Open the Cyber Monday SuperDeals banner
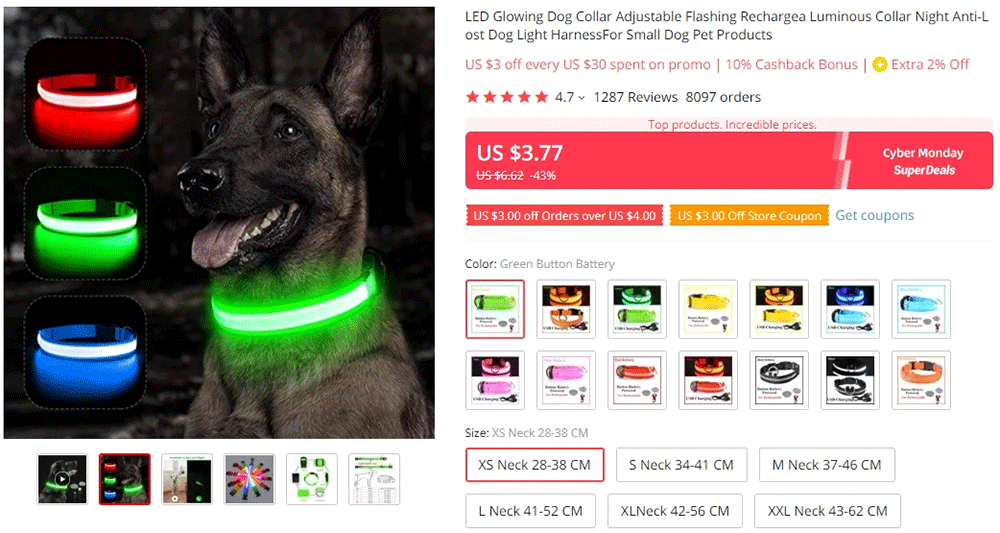The height and width of the screenshot is (533, 1000). [922, 161]
